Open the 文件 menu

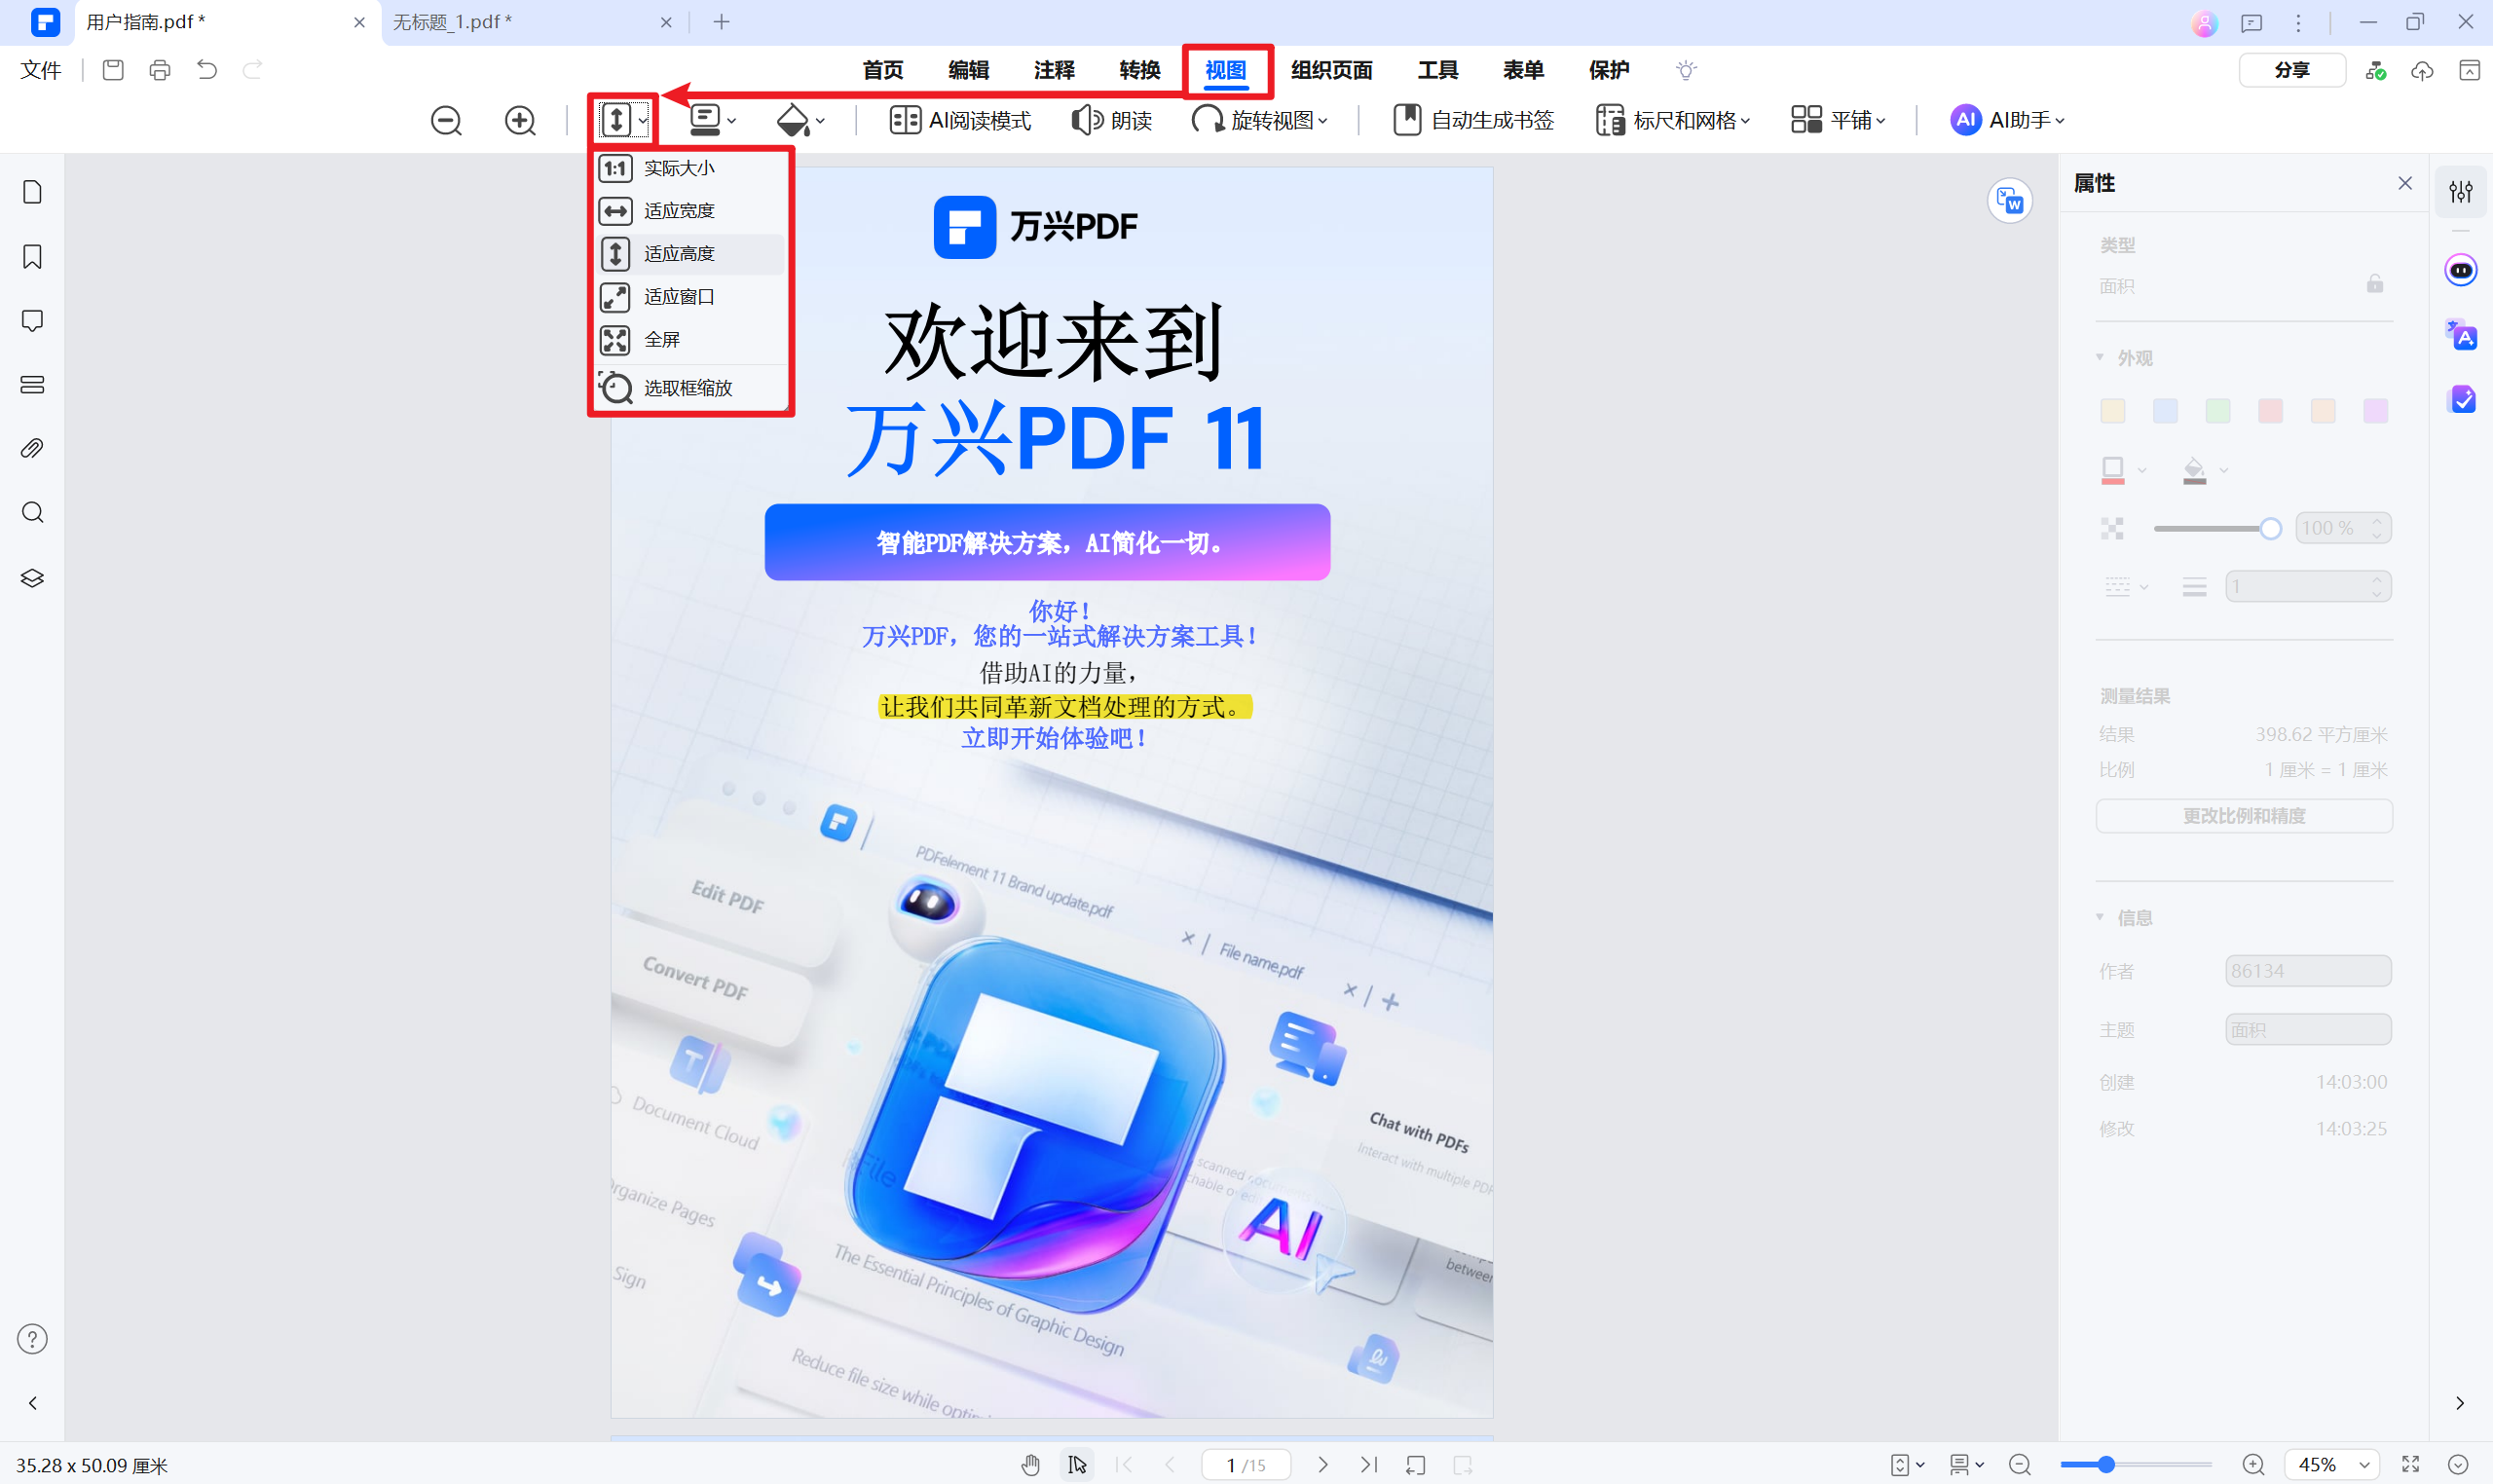[x=41, y=70]
